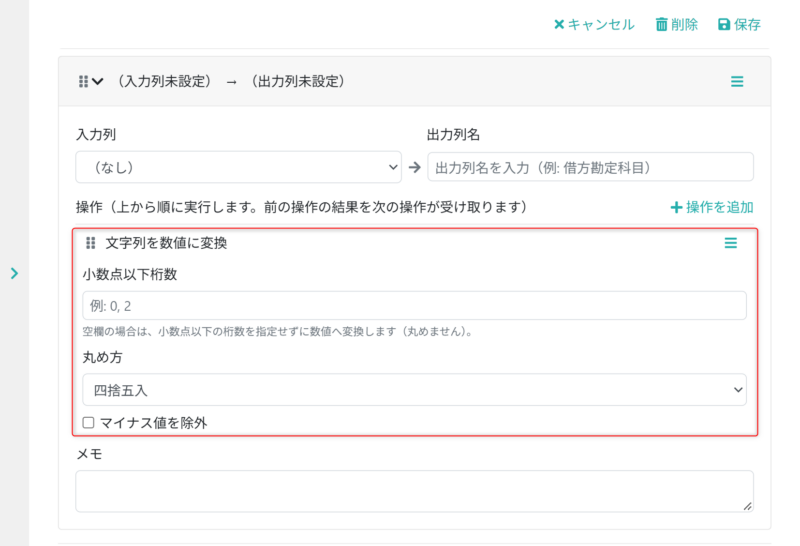Open the hamburger menu of 文字列を数値に変換
Image resolution: width=800 pixels, height=546 pixels.
(731, 243)
